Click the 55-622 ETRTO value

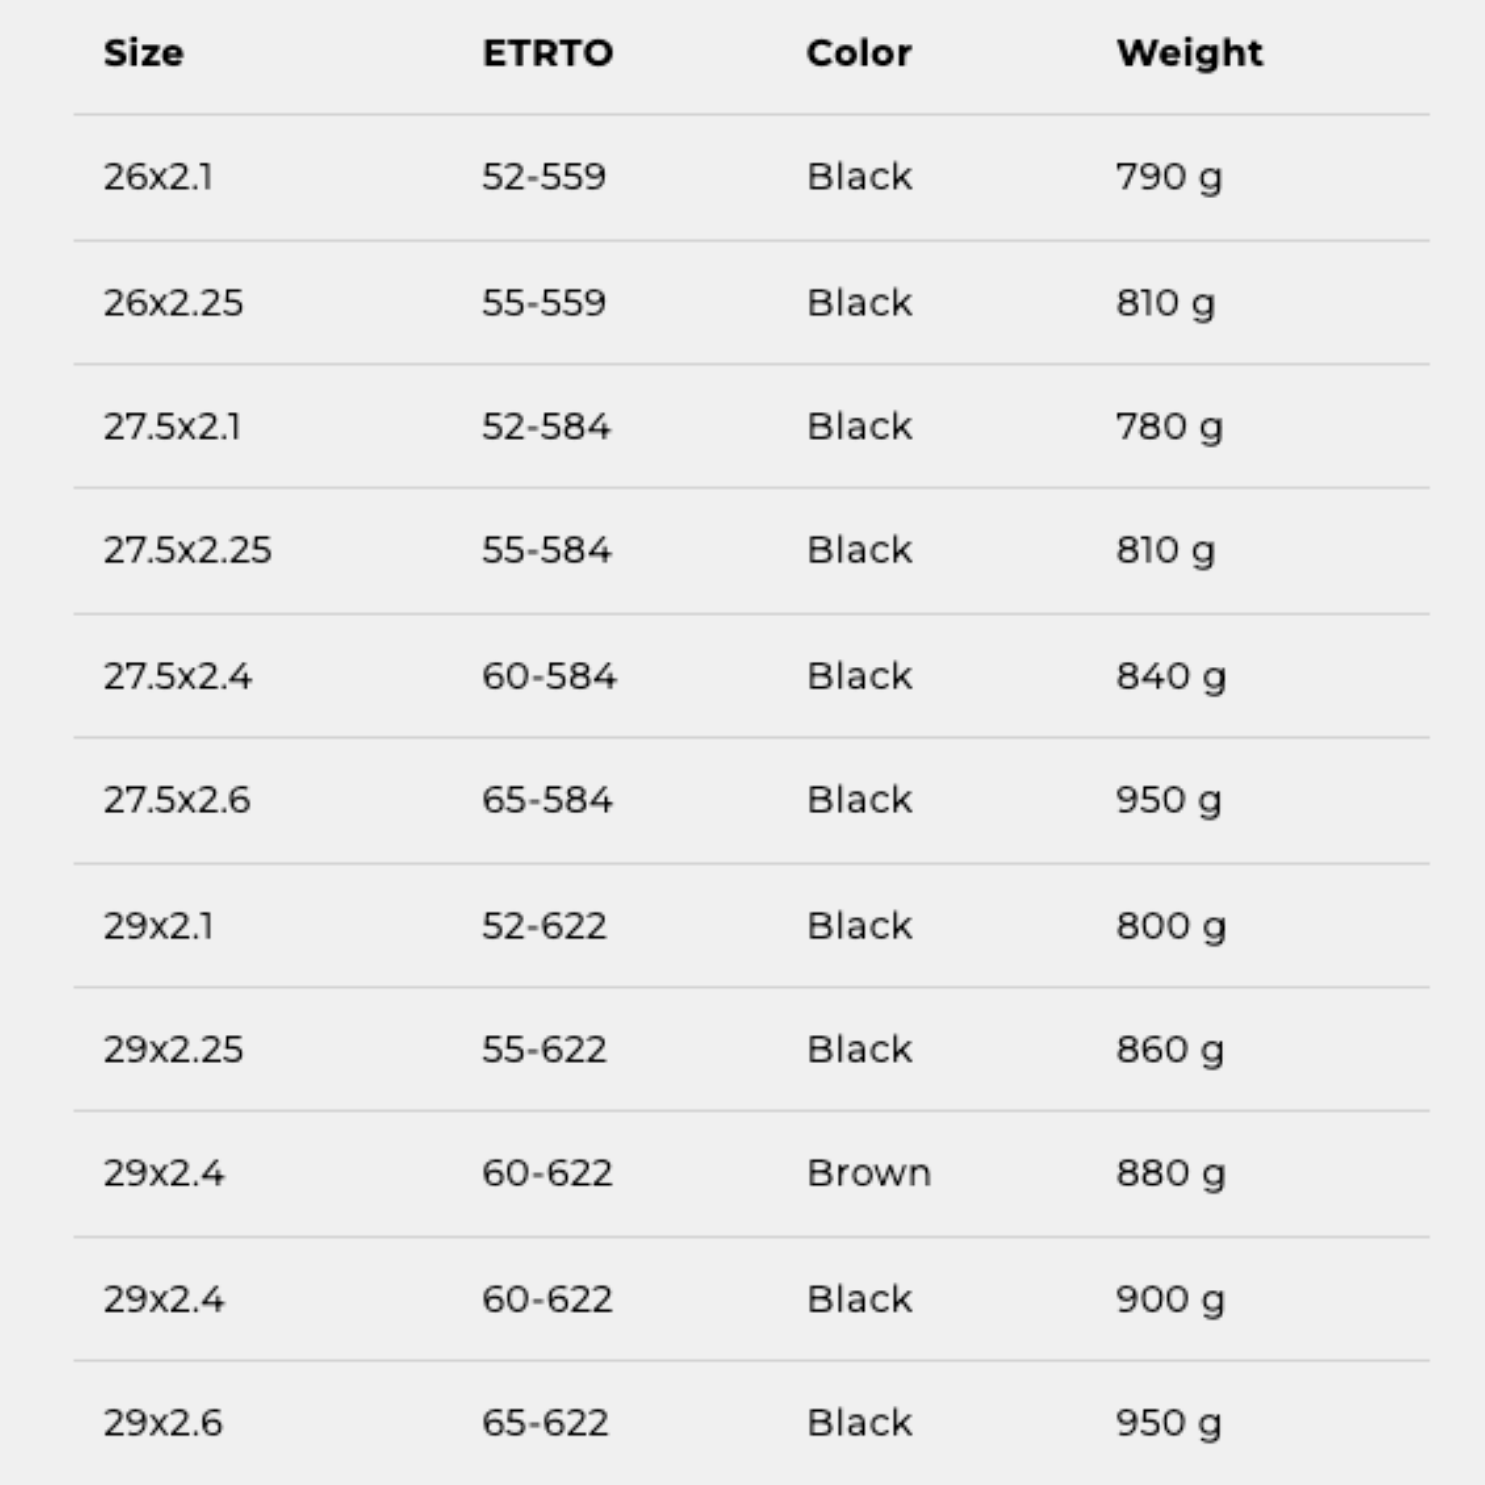544,1050
